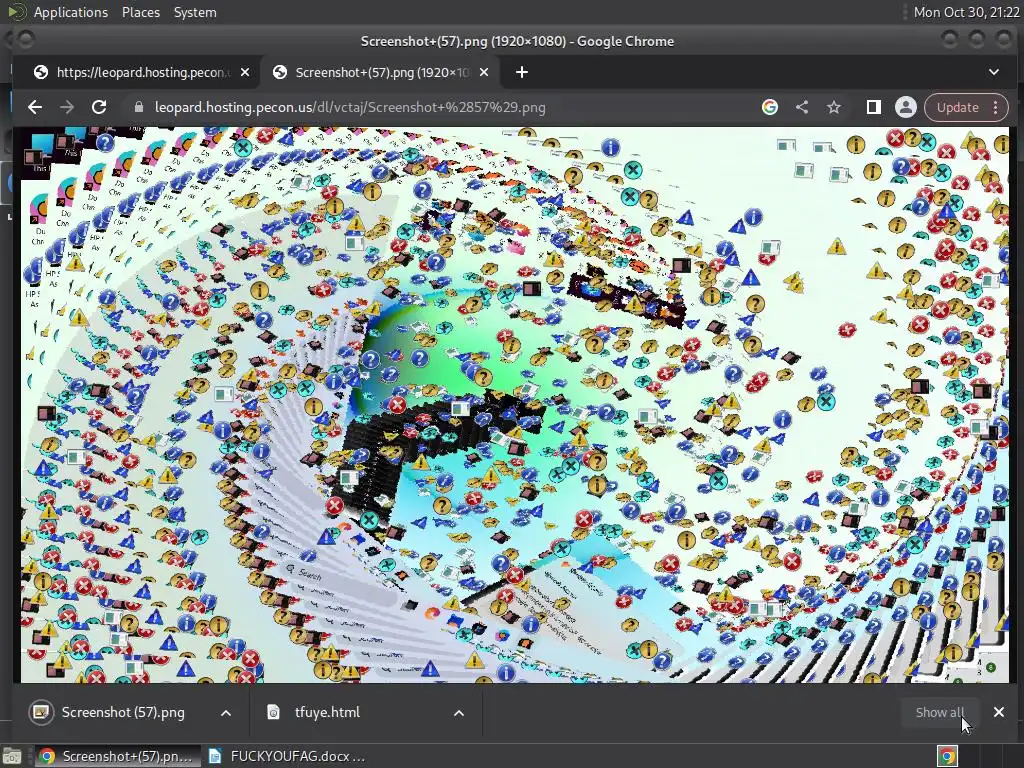View site info via the lock icon
The image size is (1024, 768).
[138, 107]
